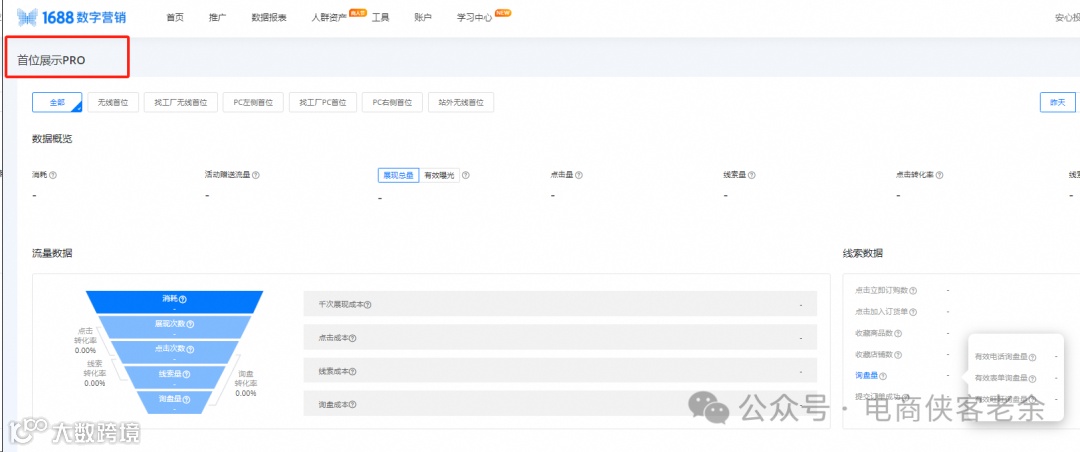Click the 数据概览 section heading
This screenshot has width=1080, height=452.
coord(52,138)
